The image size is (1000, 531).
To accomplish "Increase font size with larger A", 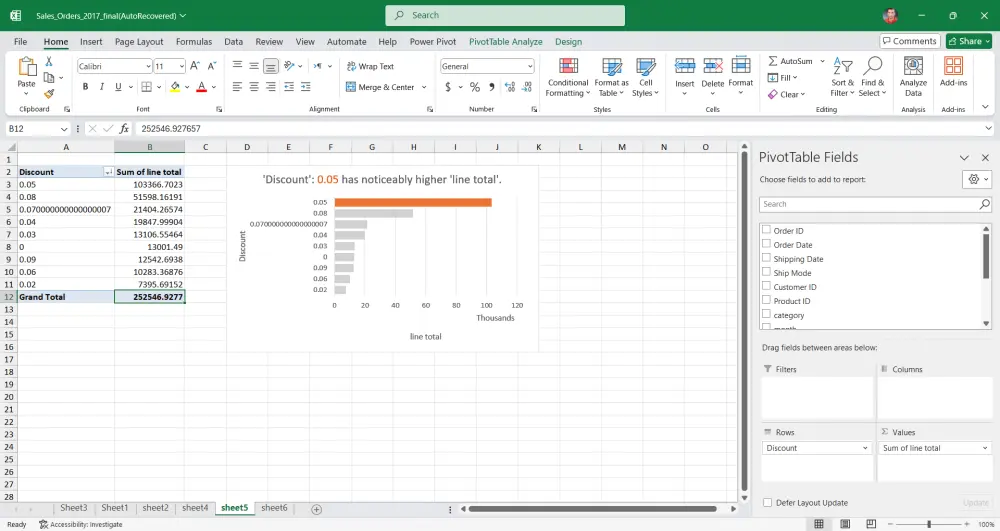I will point(195,66).
